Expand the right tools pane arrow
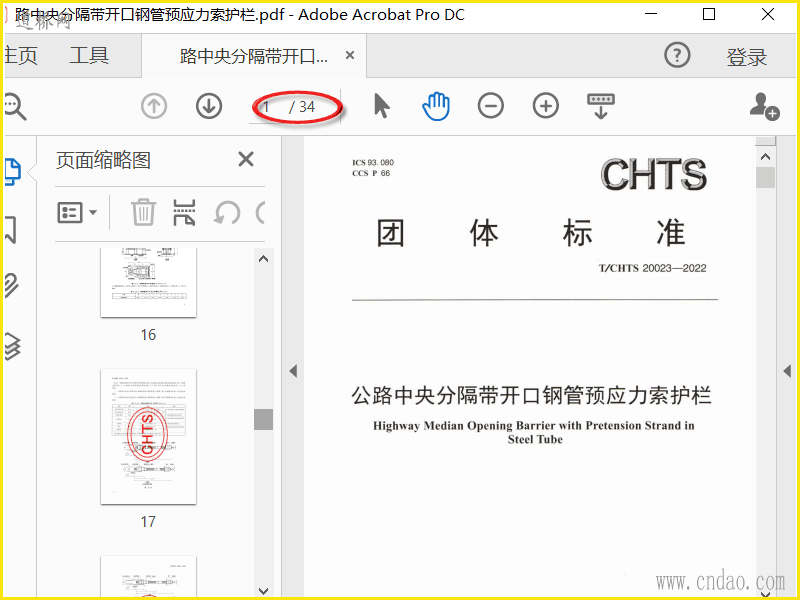The height and width of the screenshot is (600, 800). (x=787, y=371)
